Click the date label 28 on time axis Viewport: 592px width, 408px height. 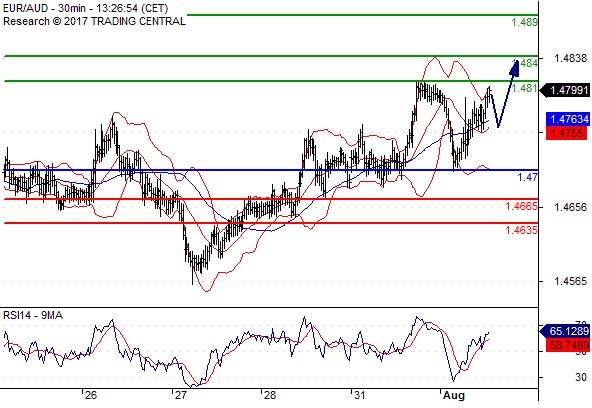[270, 396]
